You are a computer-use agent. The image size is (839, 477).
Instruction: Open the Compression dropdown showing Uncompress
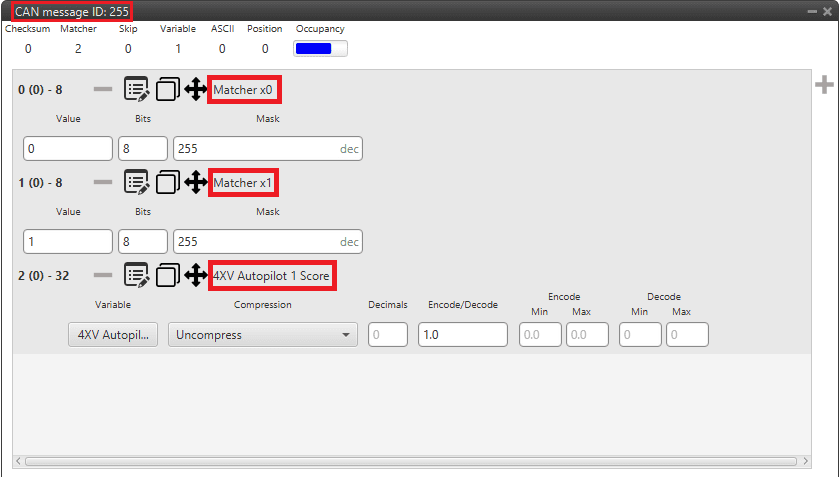coord(263,335)
